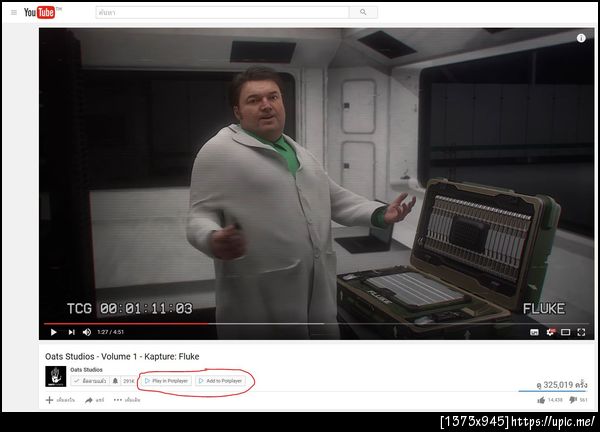Click Play in Potplayer button
Image resolution: width=600 pixels, height=432 pixels.
tap(166, 381)
